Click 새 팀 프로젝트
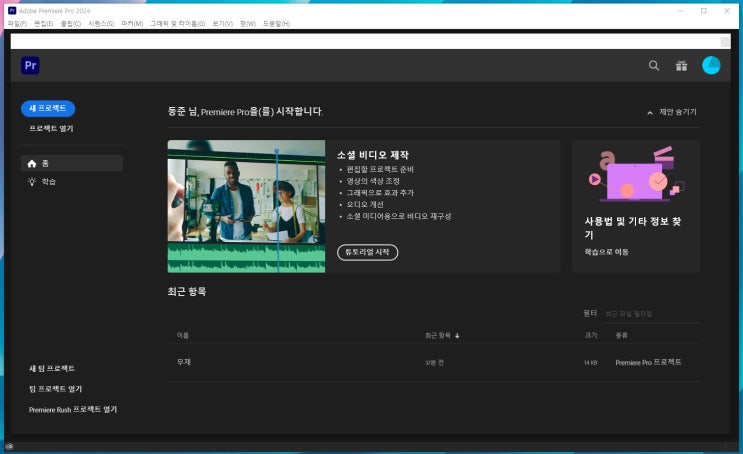The width and height of the screenshot is (743, 454). 52,368
